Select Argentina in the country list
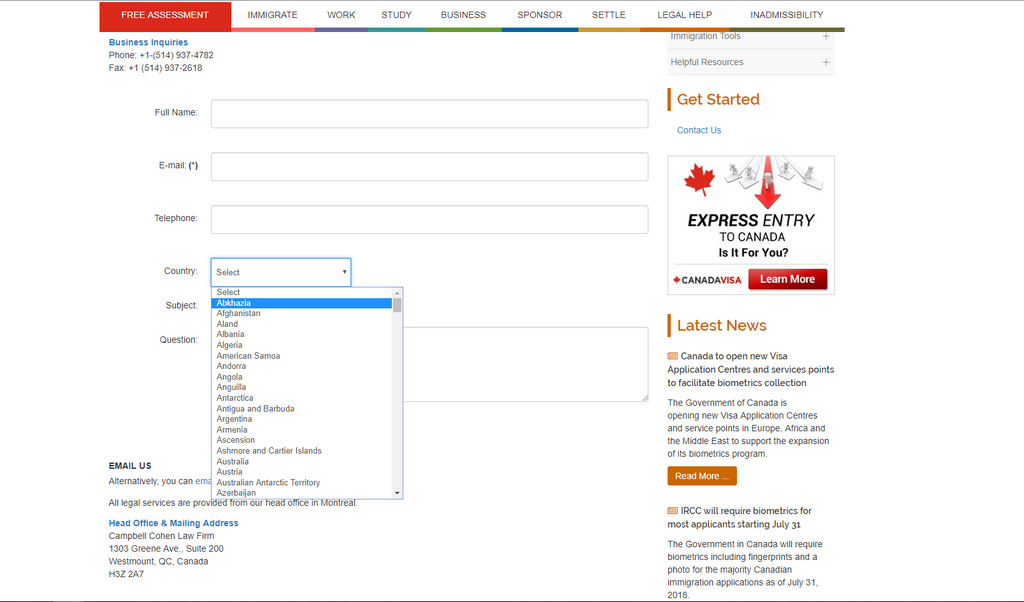Screen dimensions: 1024x602 (302, 419)
